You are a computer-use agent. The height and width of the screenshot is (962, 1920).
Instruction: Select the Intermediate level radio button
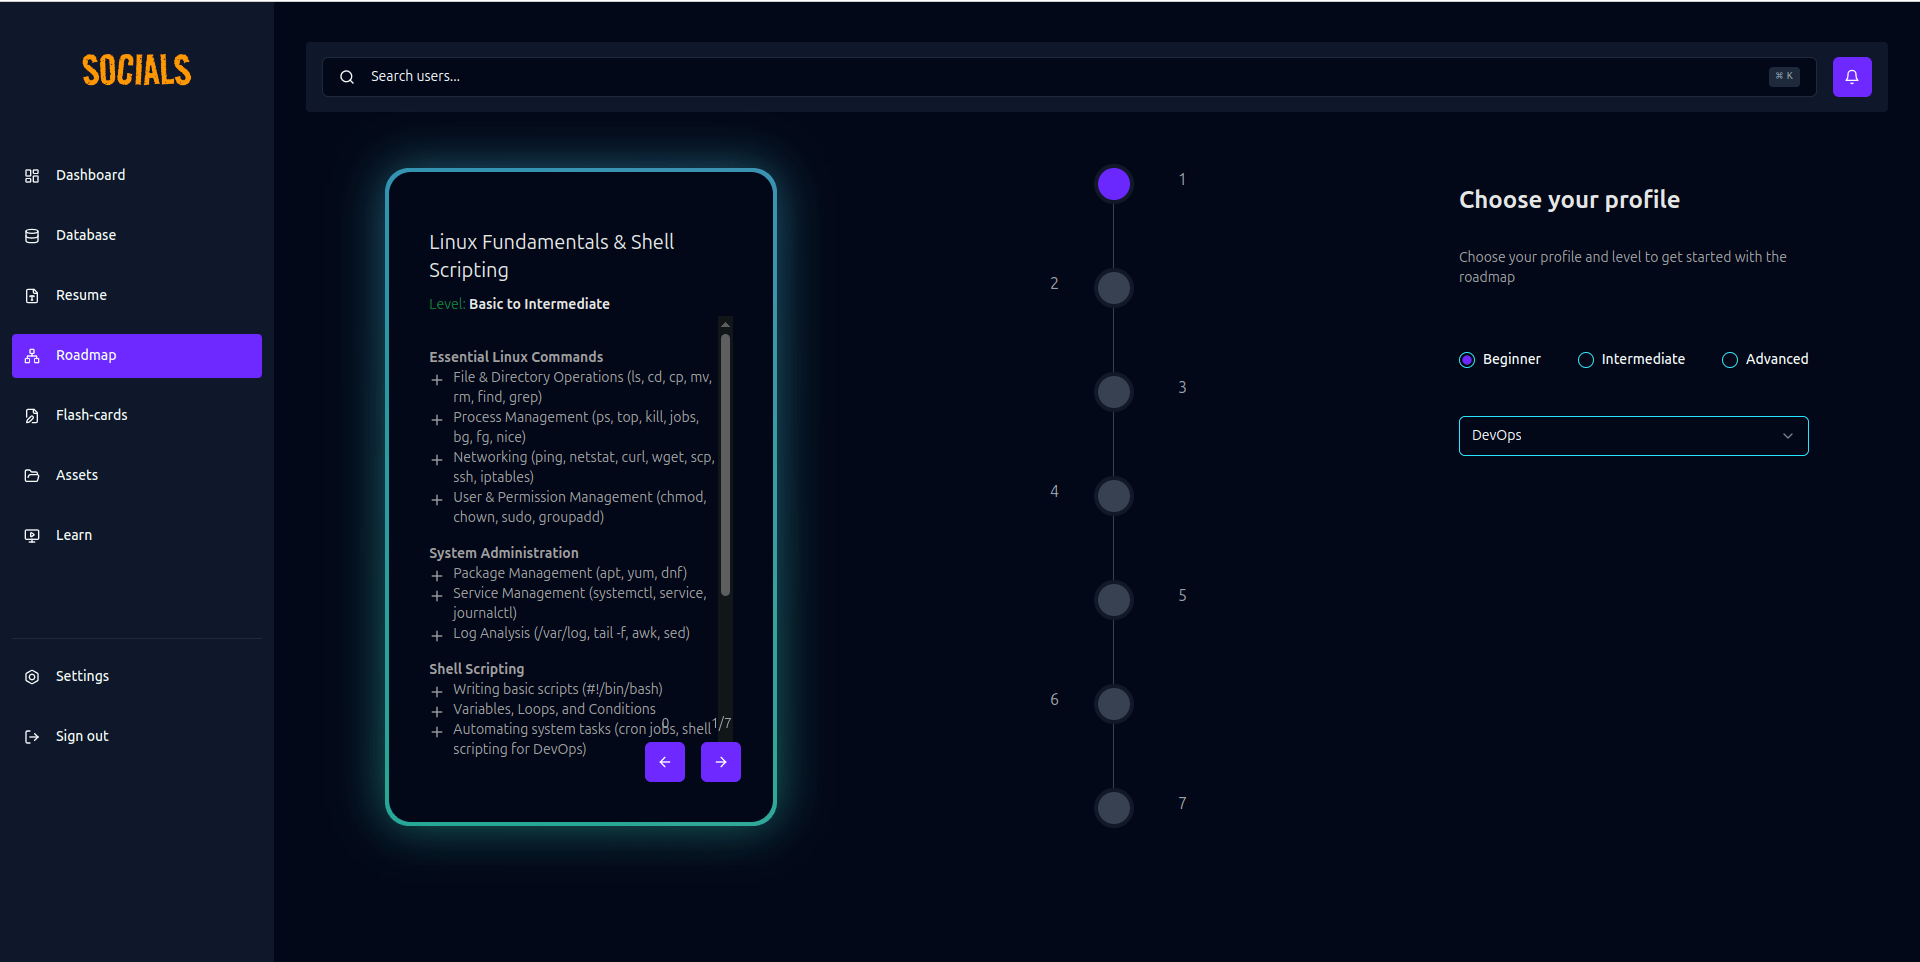click(1586, 360)
